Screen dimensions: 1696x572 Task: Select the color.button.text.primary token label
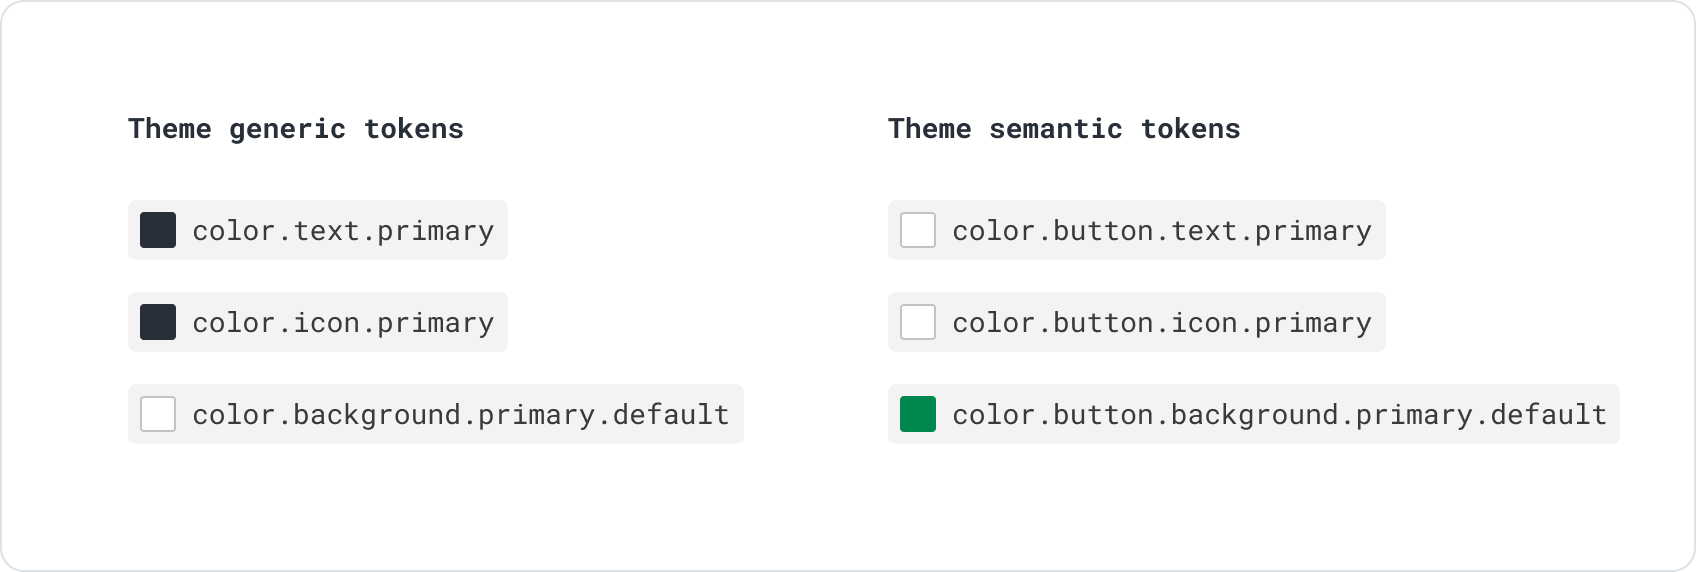[x=1161, y=231]
